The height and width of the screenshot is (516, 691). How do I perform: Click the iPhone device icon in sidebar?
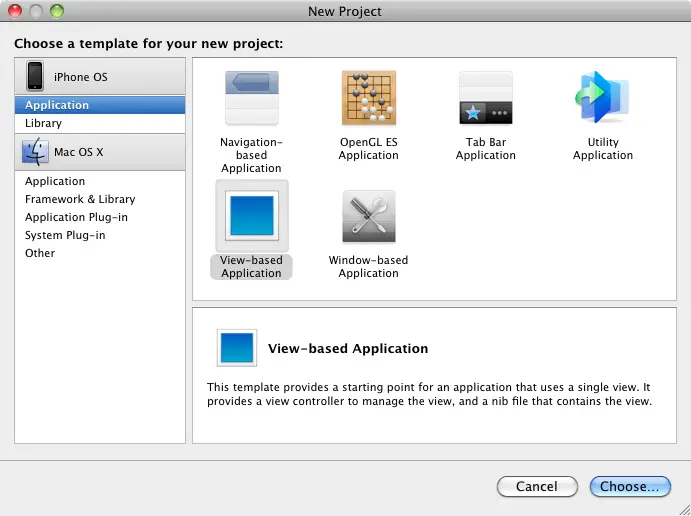click(x=35, y=76)
